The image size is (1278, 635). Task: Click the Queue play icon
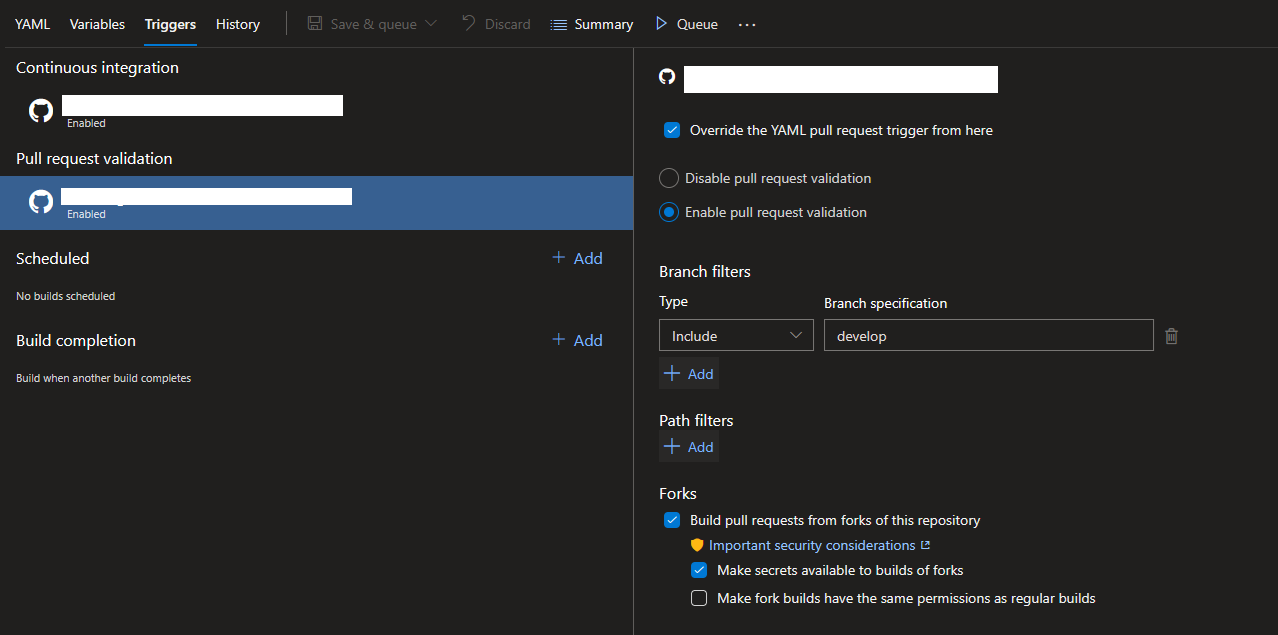(x=661, y=23)
